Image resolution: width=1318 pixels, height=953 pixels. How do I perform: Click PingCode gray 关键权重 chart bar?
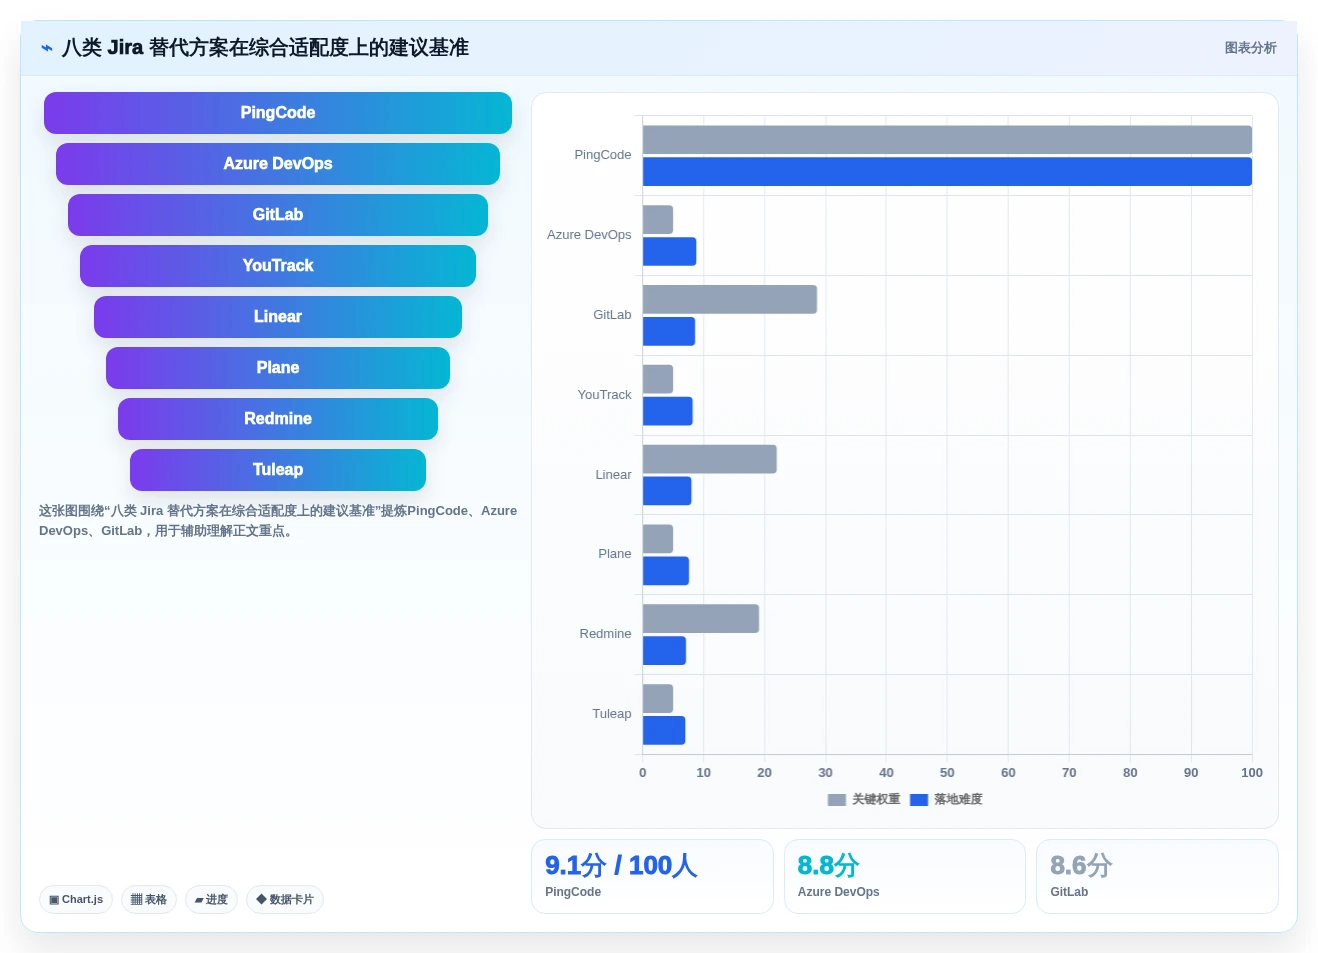point(947,140)
